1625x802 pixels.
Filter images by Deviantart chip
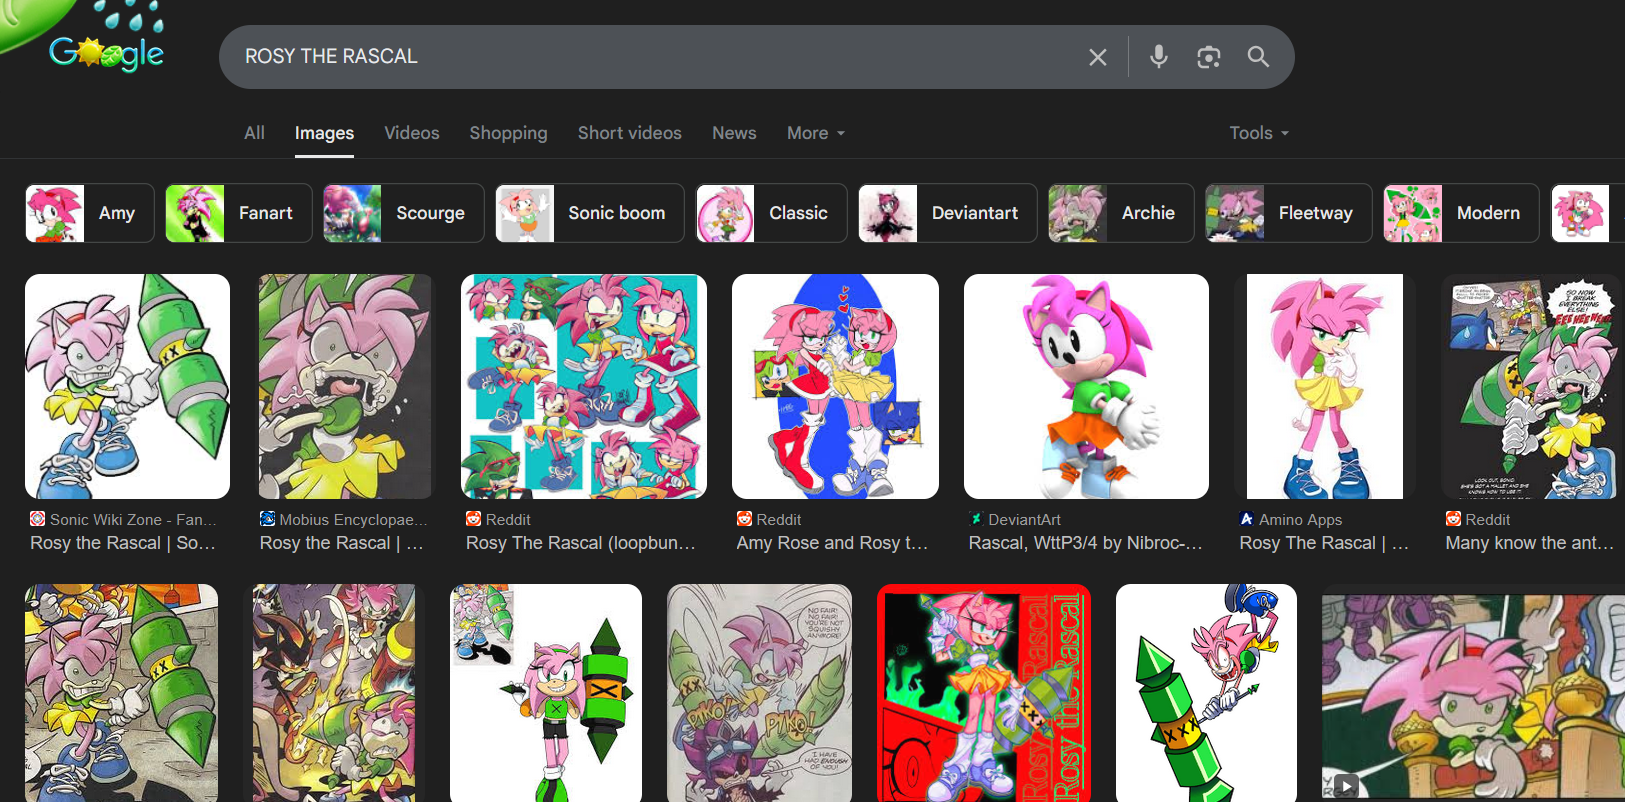[x=948, y=213]
